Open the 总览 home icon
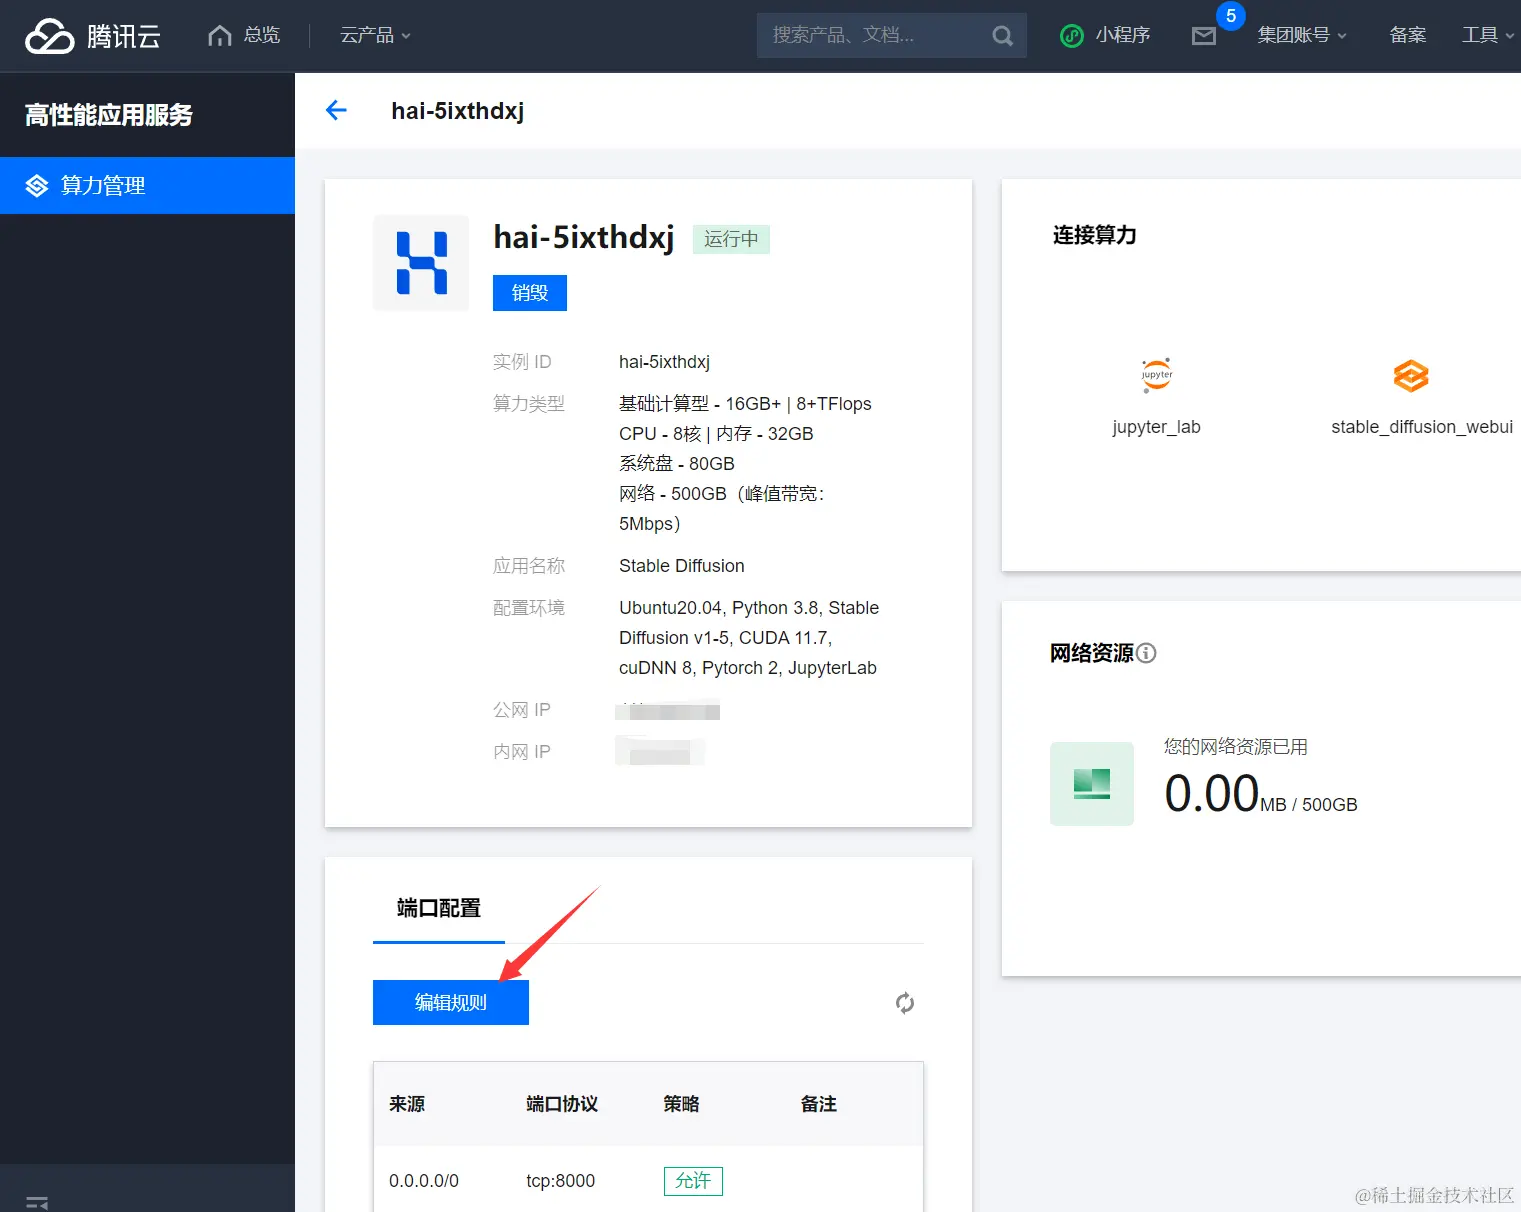This screenshot has width=1521, height=1212. [220, 36]
